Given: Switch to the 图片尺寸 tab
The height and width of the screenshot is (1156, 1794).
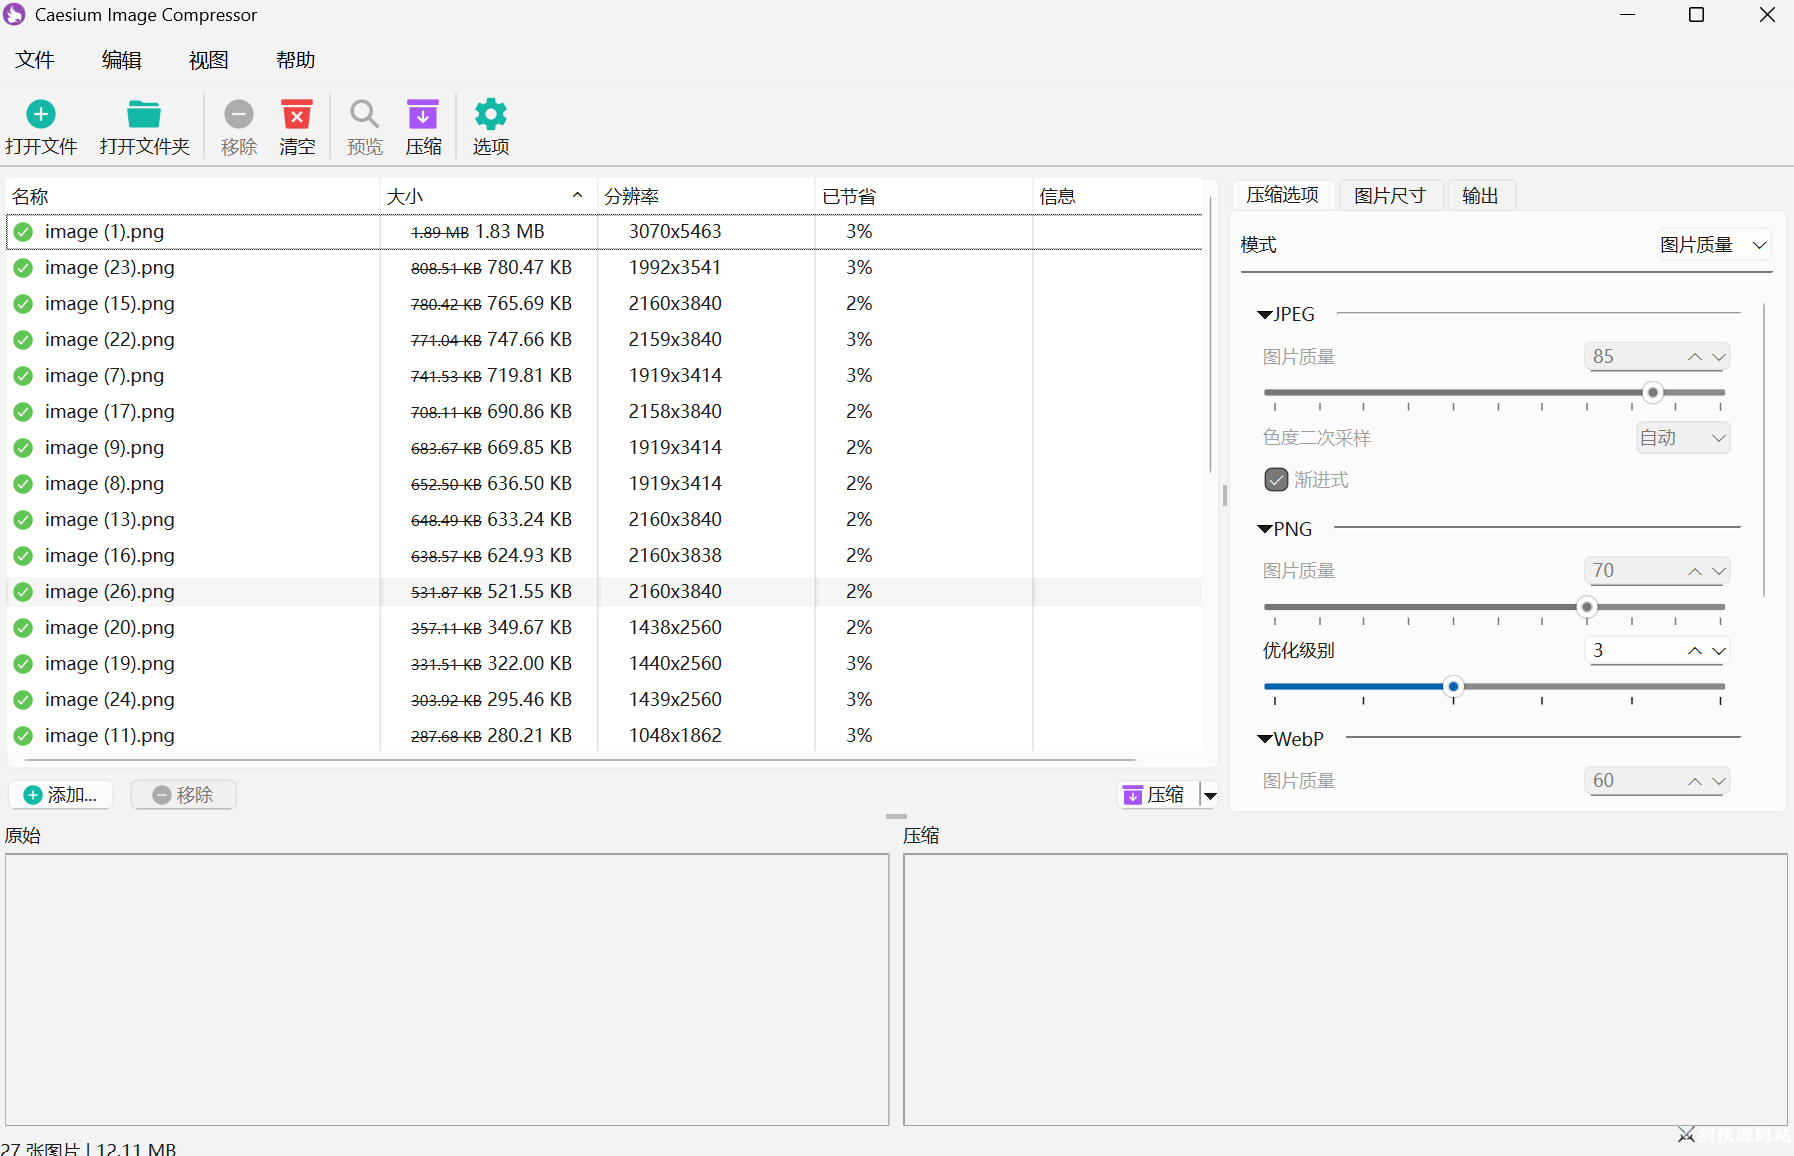Looking at the screenshot, I should pyautogui.click(x=1390, y=196).
